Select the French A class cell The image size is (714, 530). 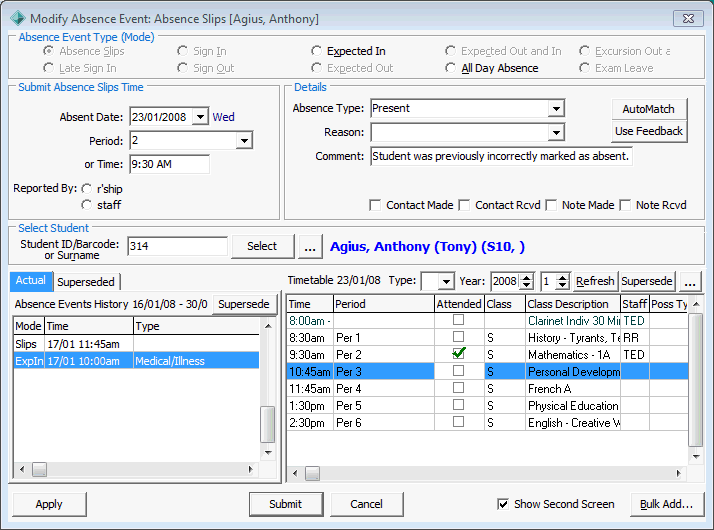click(573, 389)
